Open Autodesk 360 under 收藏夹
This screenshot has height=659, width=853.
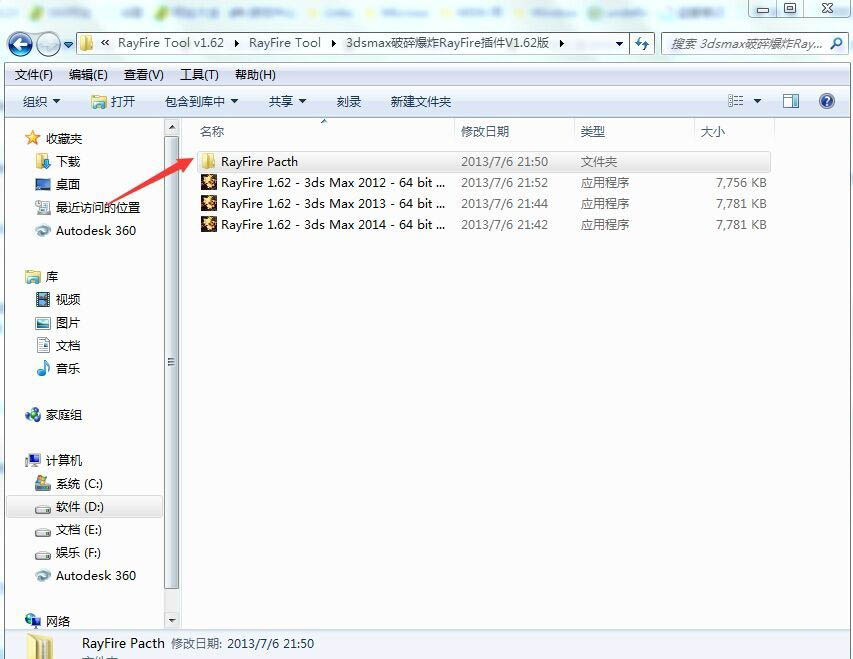[x=96, y=230]
